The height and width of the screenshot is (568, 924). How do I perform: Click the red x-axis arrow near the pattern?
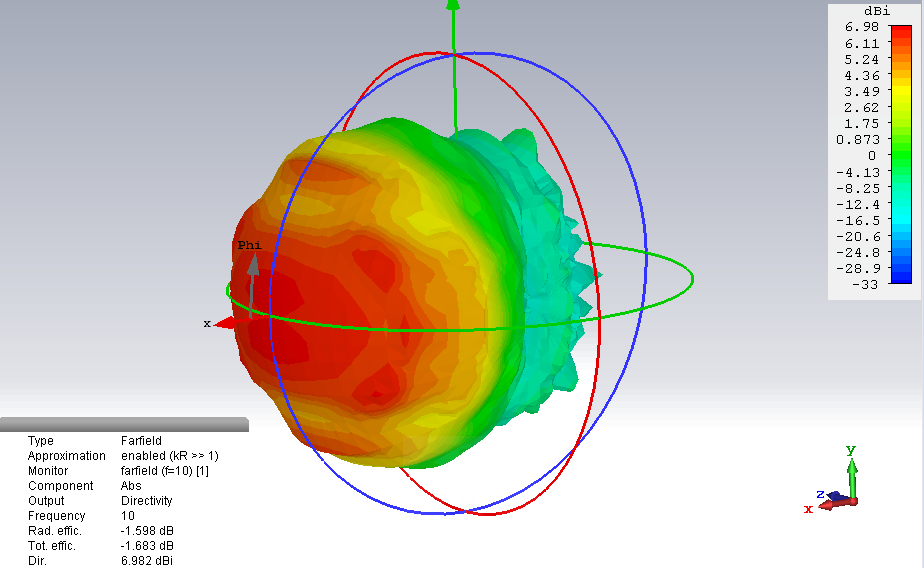click(226, 323)
